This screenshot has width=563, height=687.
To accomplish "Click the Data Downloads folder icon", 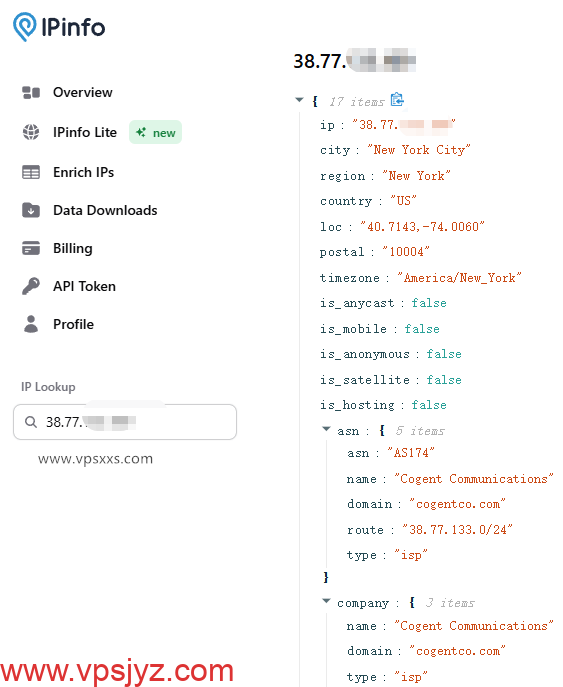I will click(x=31, y=210).
